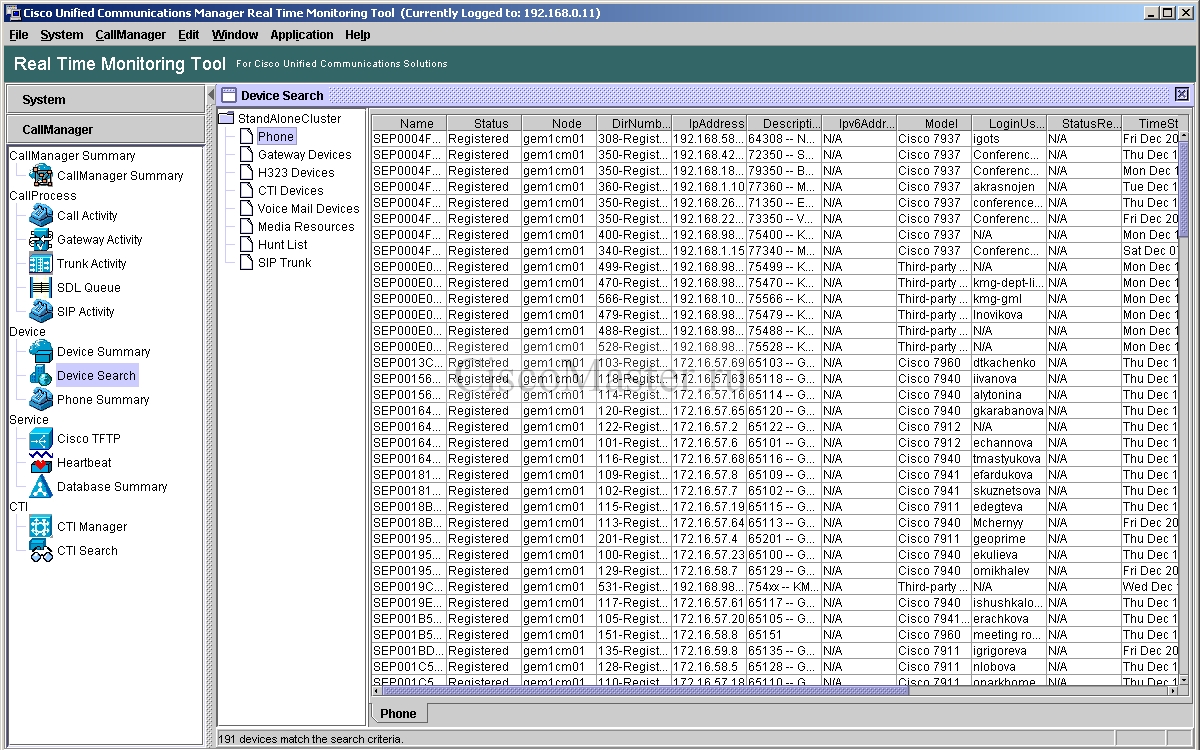Click the H323 Devices document icon

(247, 173)
